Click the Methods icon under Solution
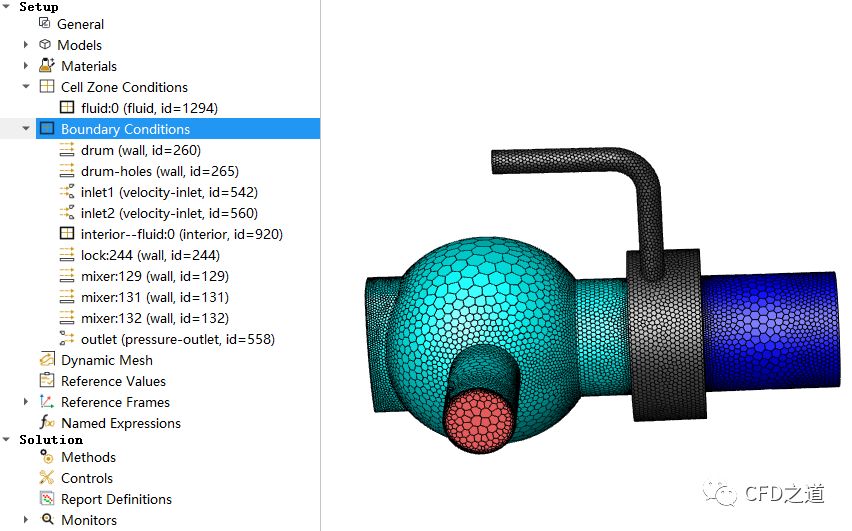 pyautogui.click(x=46, y=456)
